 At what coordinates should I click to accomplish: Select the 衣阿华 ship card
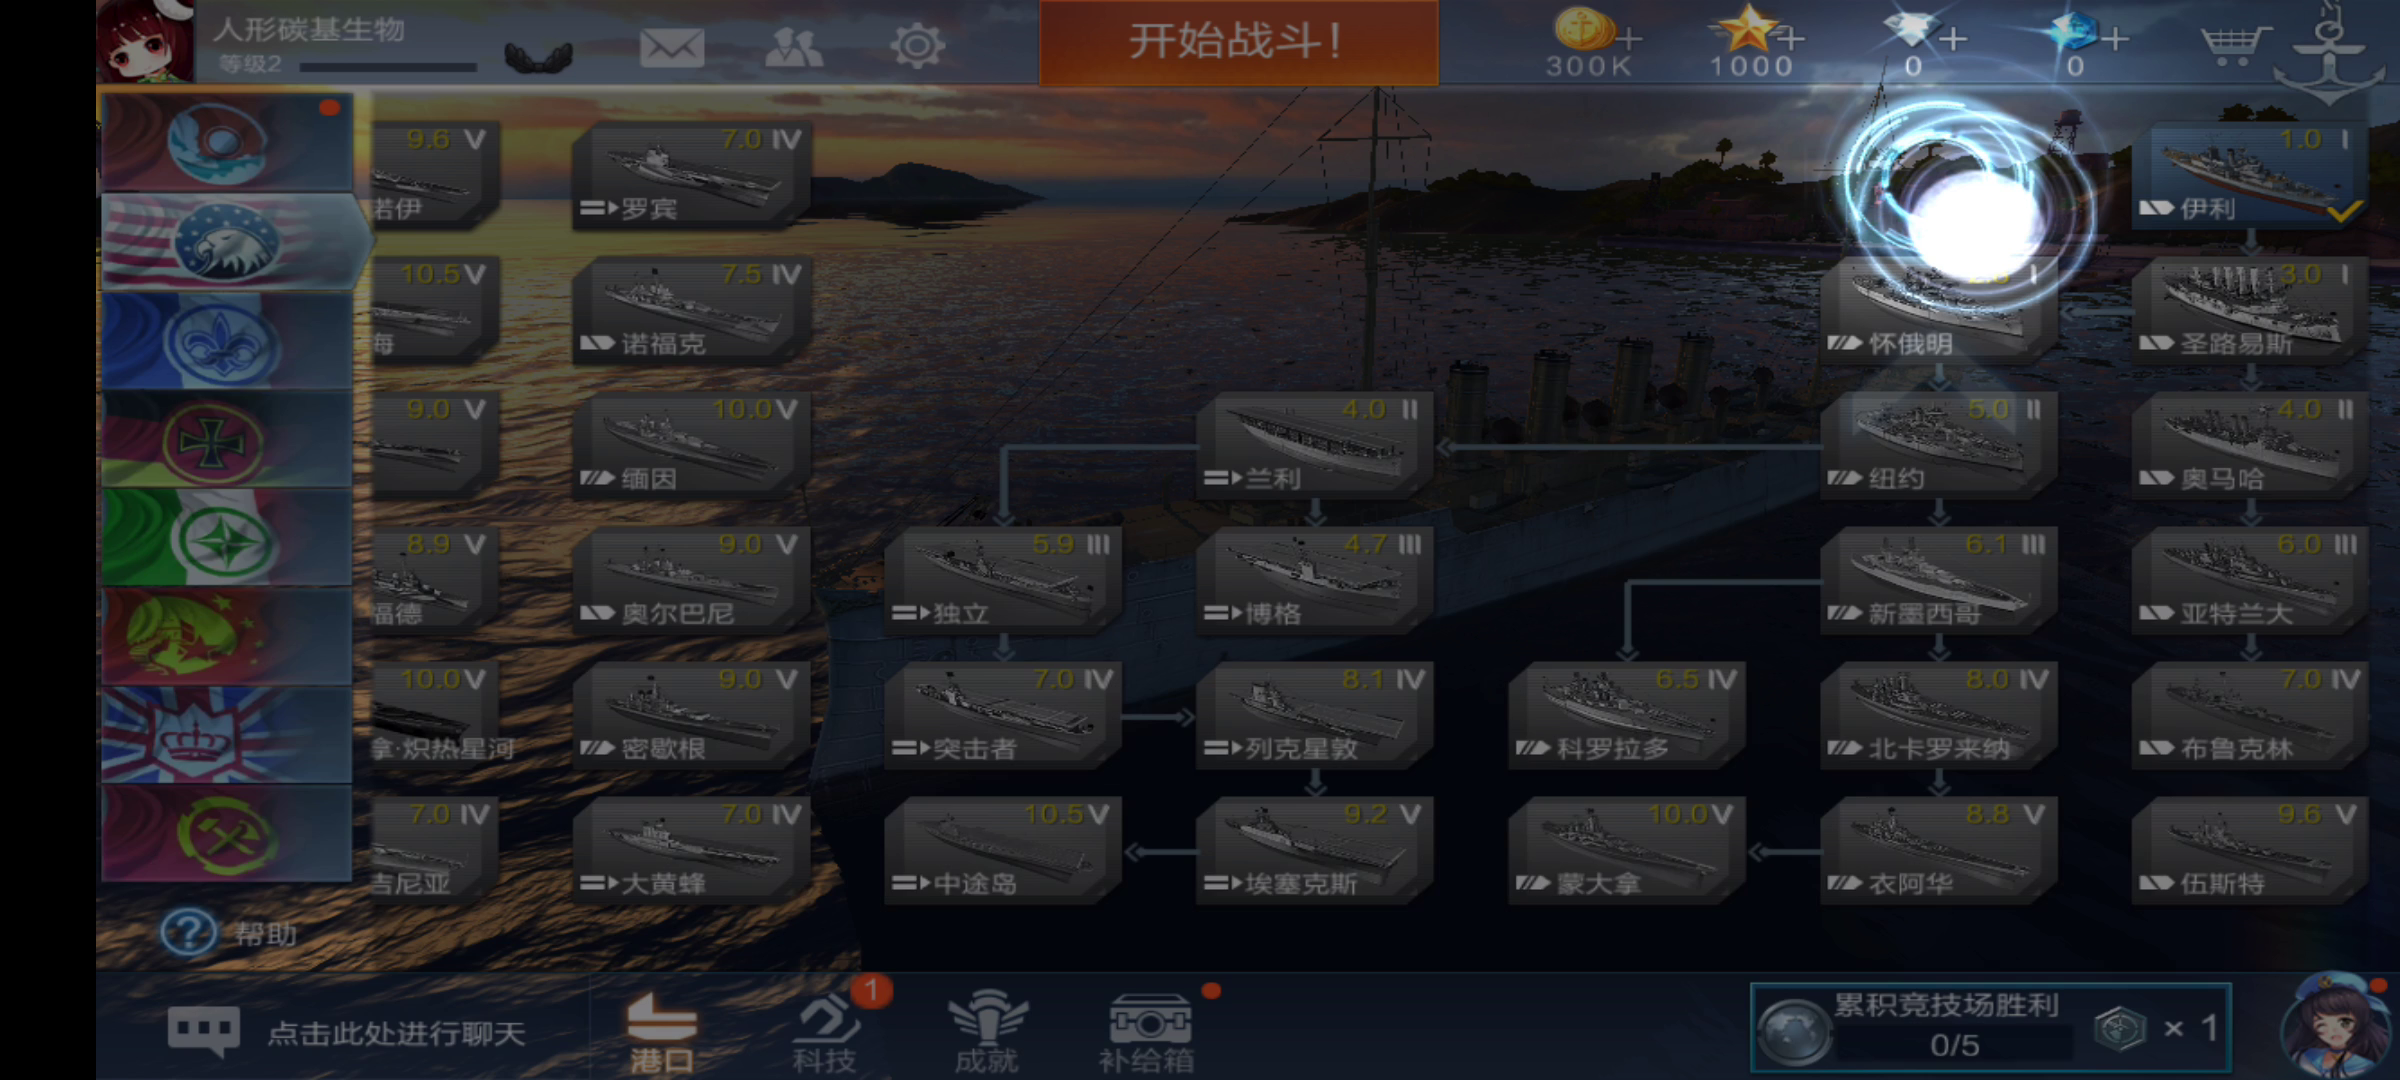(1938, 849)
